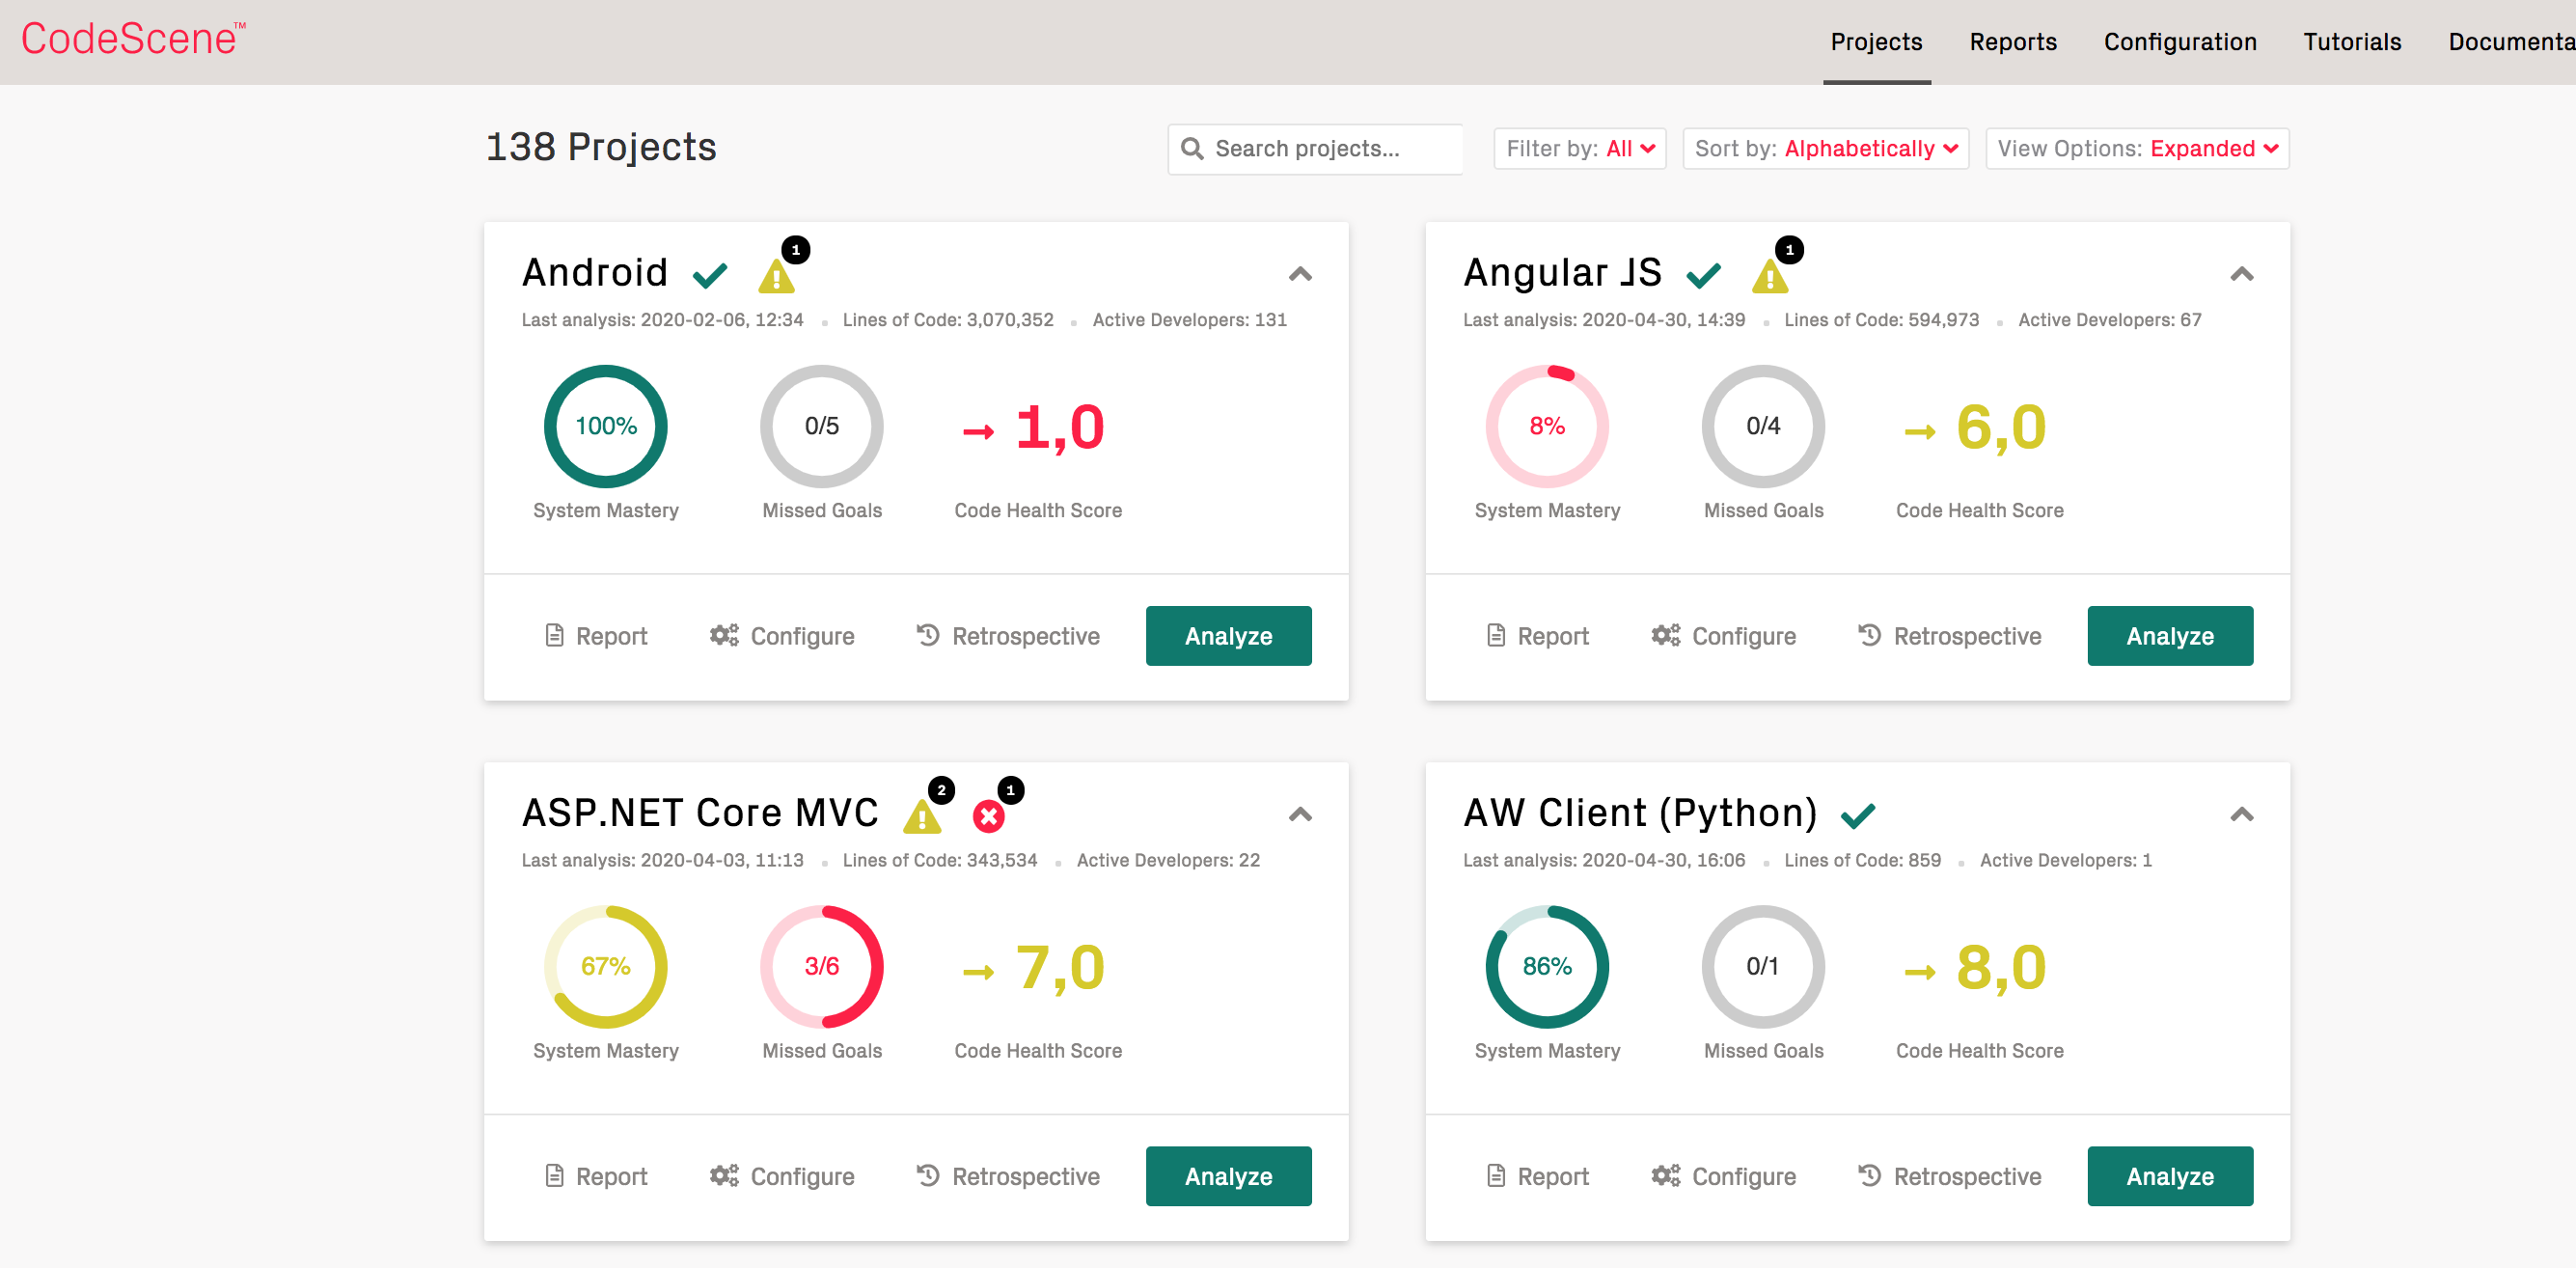The height and width of the screenshot is (1268, 2576).
Task: Click the Angular JS green checkmark icon
Action: [1704, 274]
